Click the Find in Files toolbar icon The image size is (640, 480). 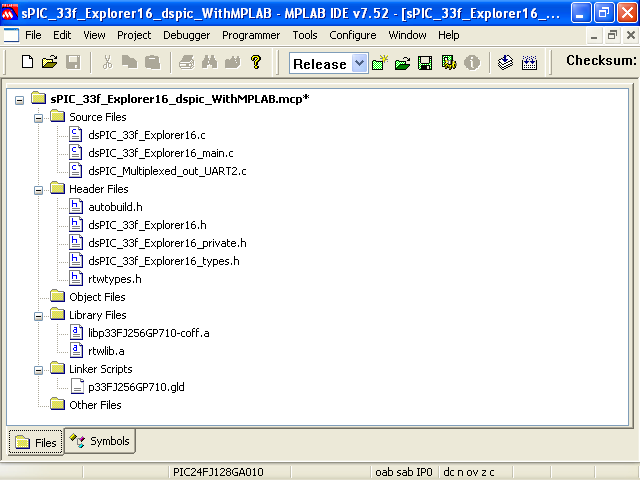[x=233, y=62]
